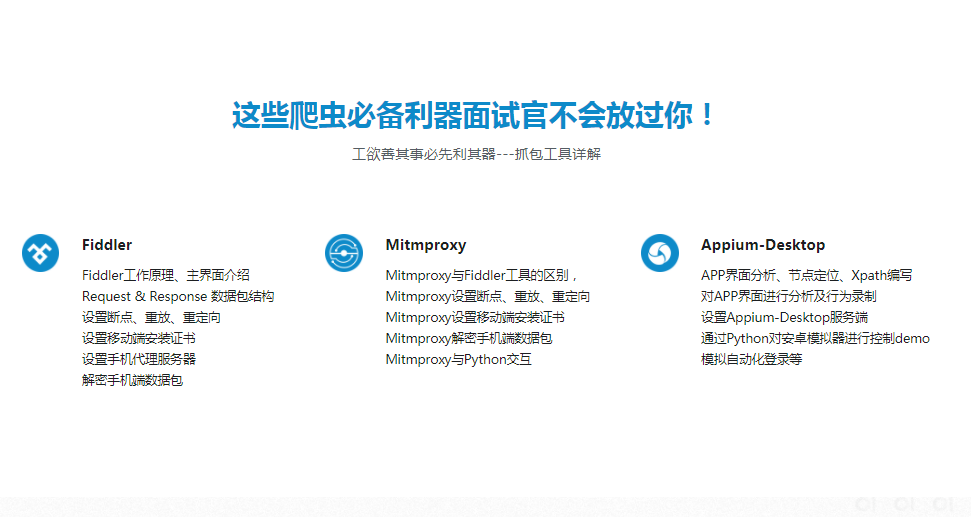Image resolution: width=971 pixels, height=517 pixels.
Task: Click Mitmproxy设置断点、重放、重定向 line
Action: [x=487, y=297]
